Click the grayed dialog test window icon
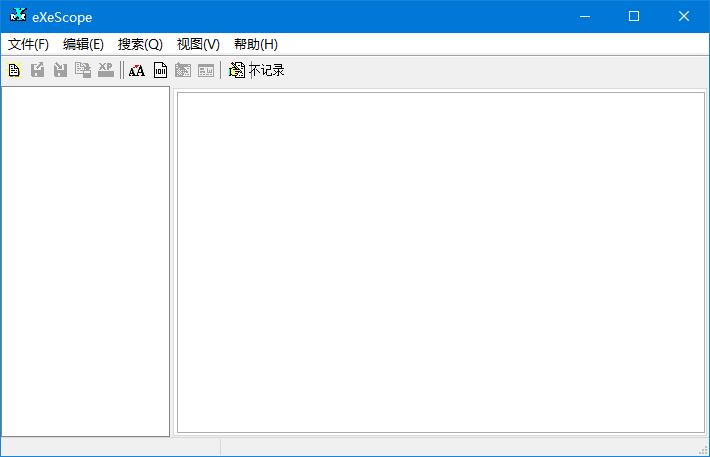 coord(206,71)
